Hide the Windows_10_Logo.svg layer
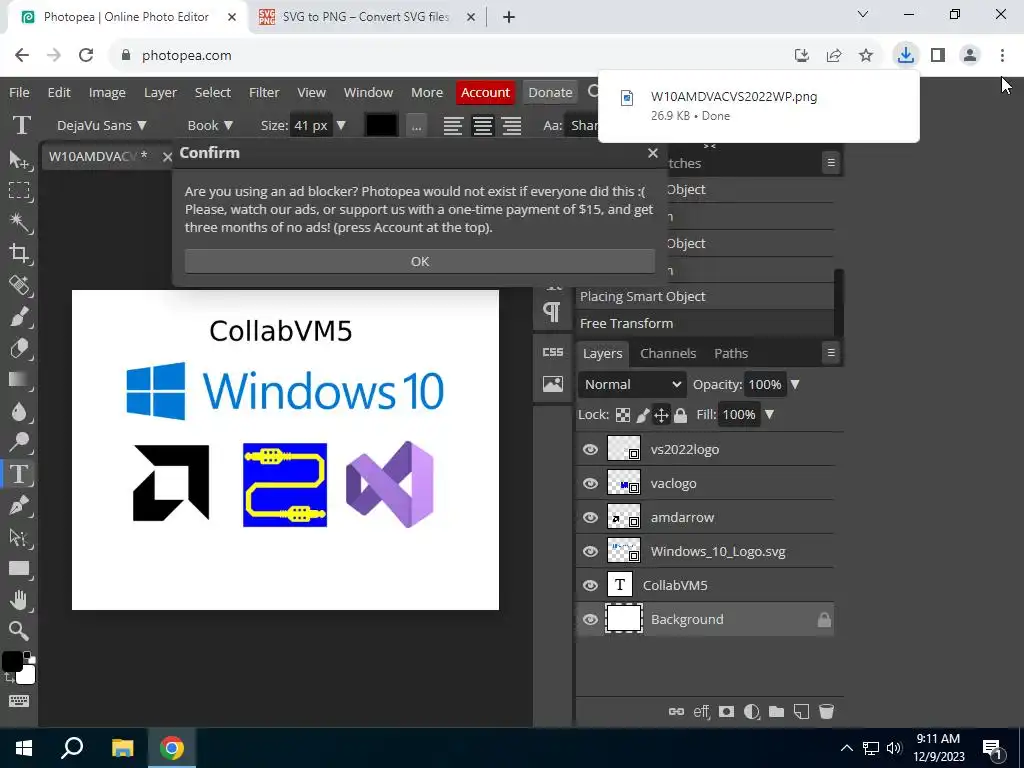 (x=590, y=551)
